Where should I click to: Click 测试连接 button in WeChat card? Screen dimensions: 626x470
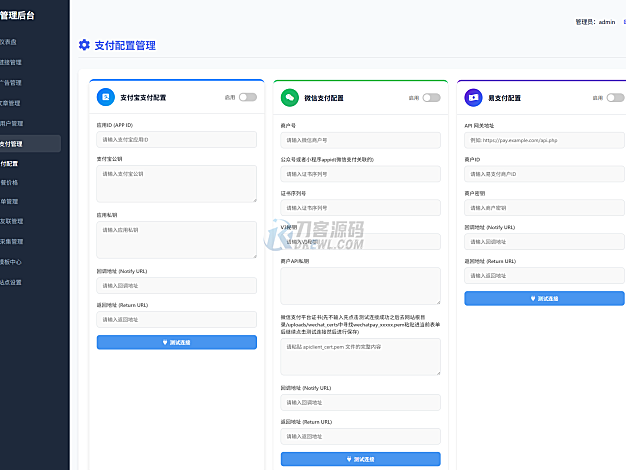click(x=361, y=459)
